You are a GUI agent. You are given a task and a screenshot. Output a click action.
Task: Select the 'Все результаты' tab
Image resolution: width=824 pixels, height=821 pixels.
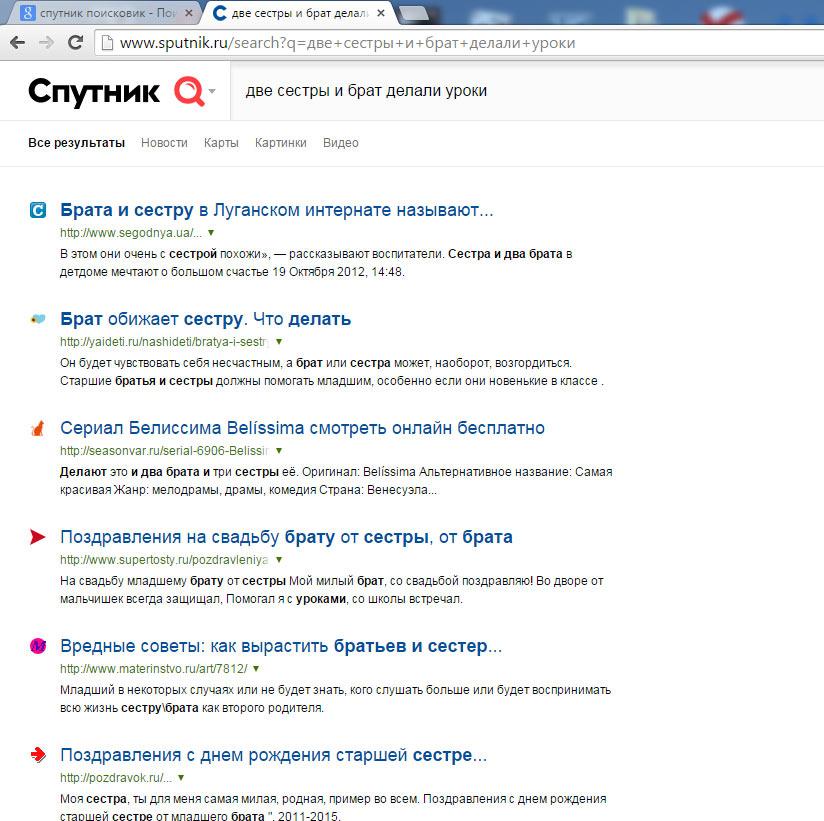(x=77, y=142)
